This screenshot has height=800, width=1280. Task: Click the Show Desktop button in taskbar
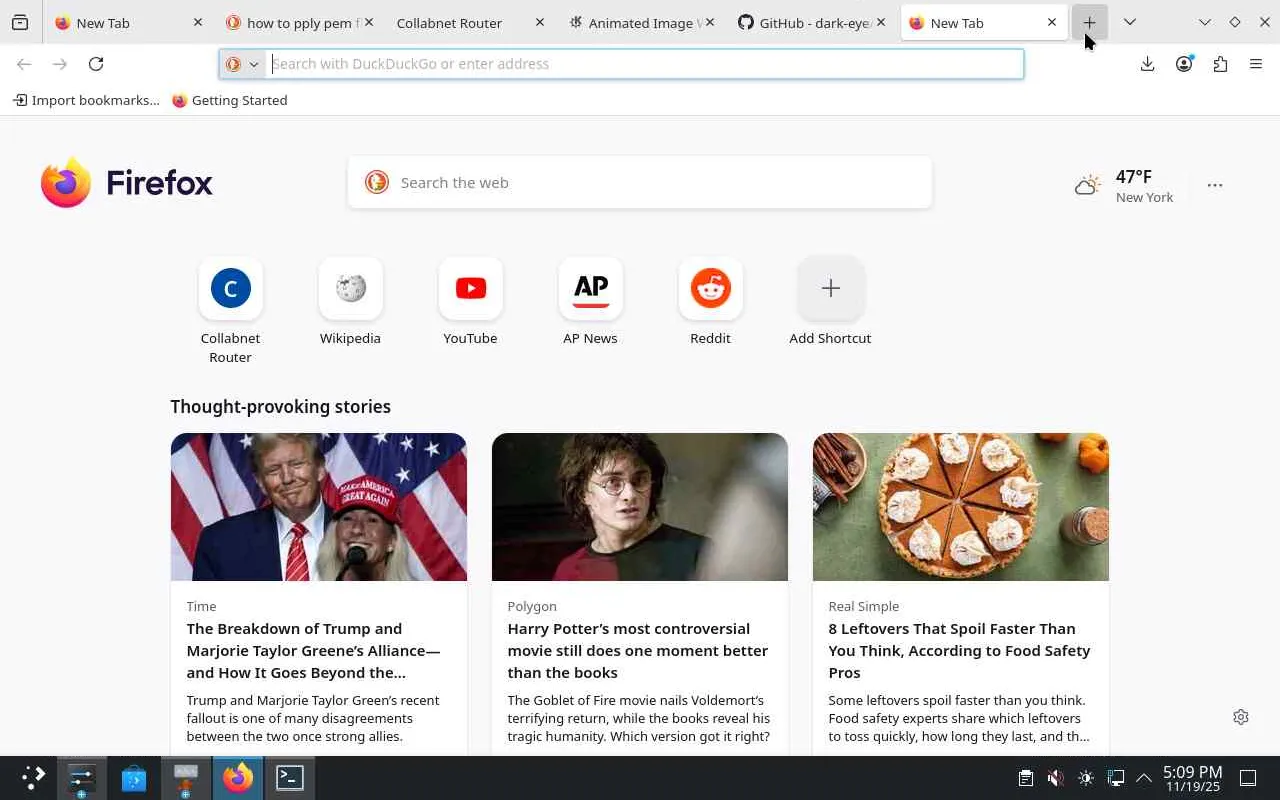coord(1248,778)
